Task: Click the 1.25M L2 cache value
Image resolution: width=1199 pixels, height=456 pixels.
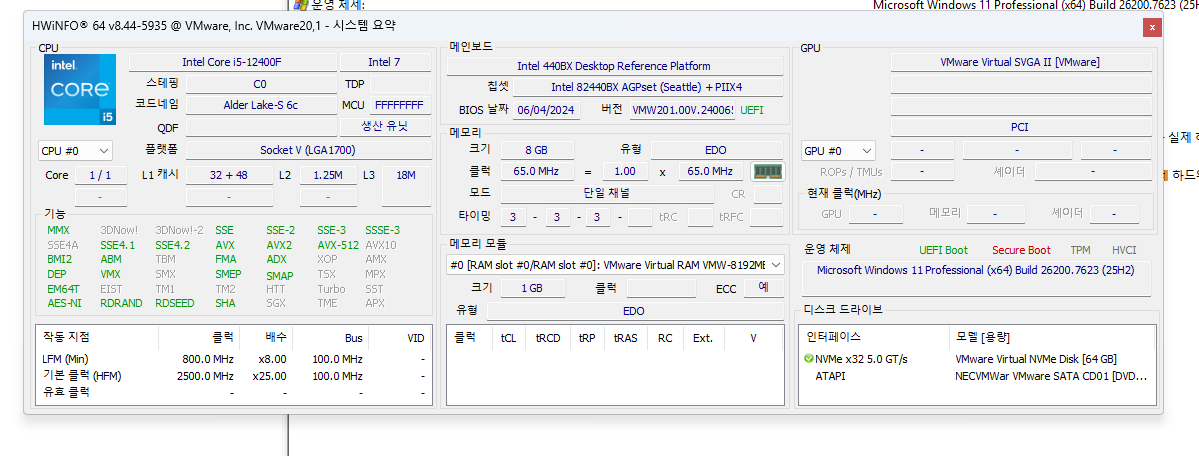Action: (x=328, y=175)
